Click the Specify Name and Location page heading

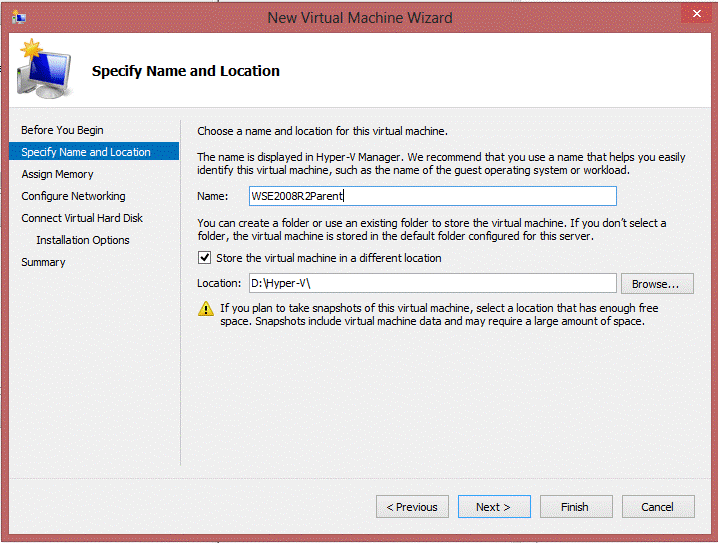pos(185,71)
